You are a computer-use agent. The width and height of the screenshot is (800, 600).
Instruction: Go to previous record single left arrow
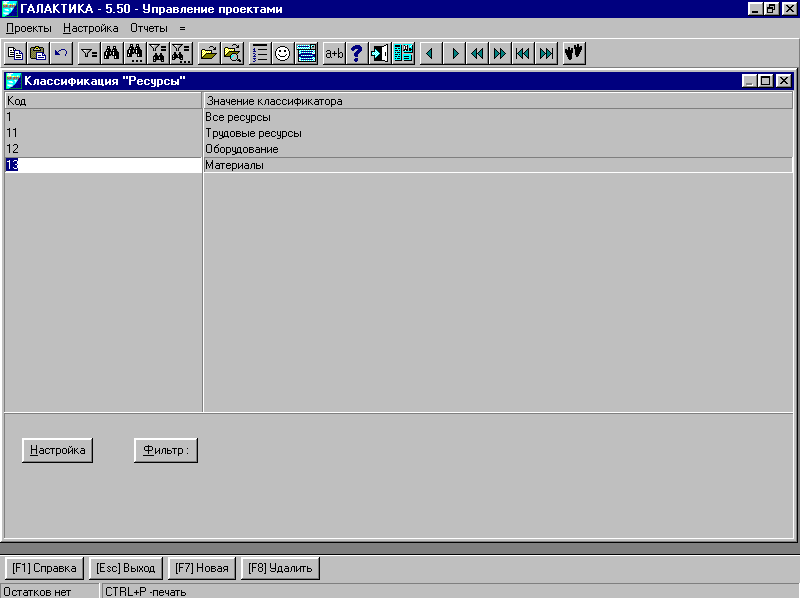[431, 53]
